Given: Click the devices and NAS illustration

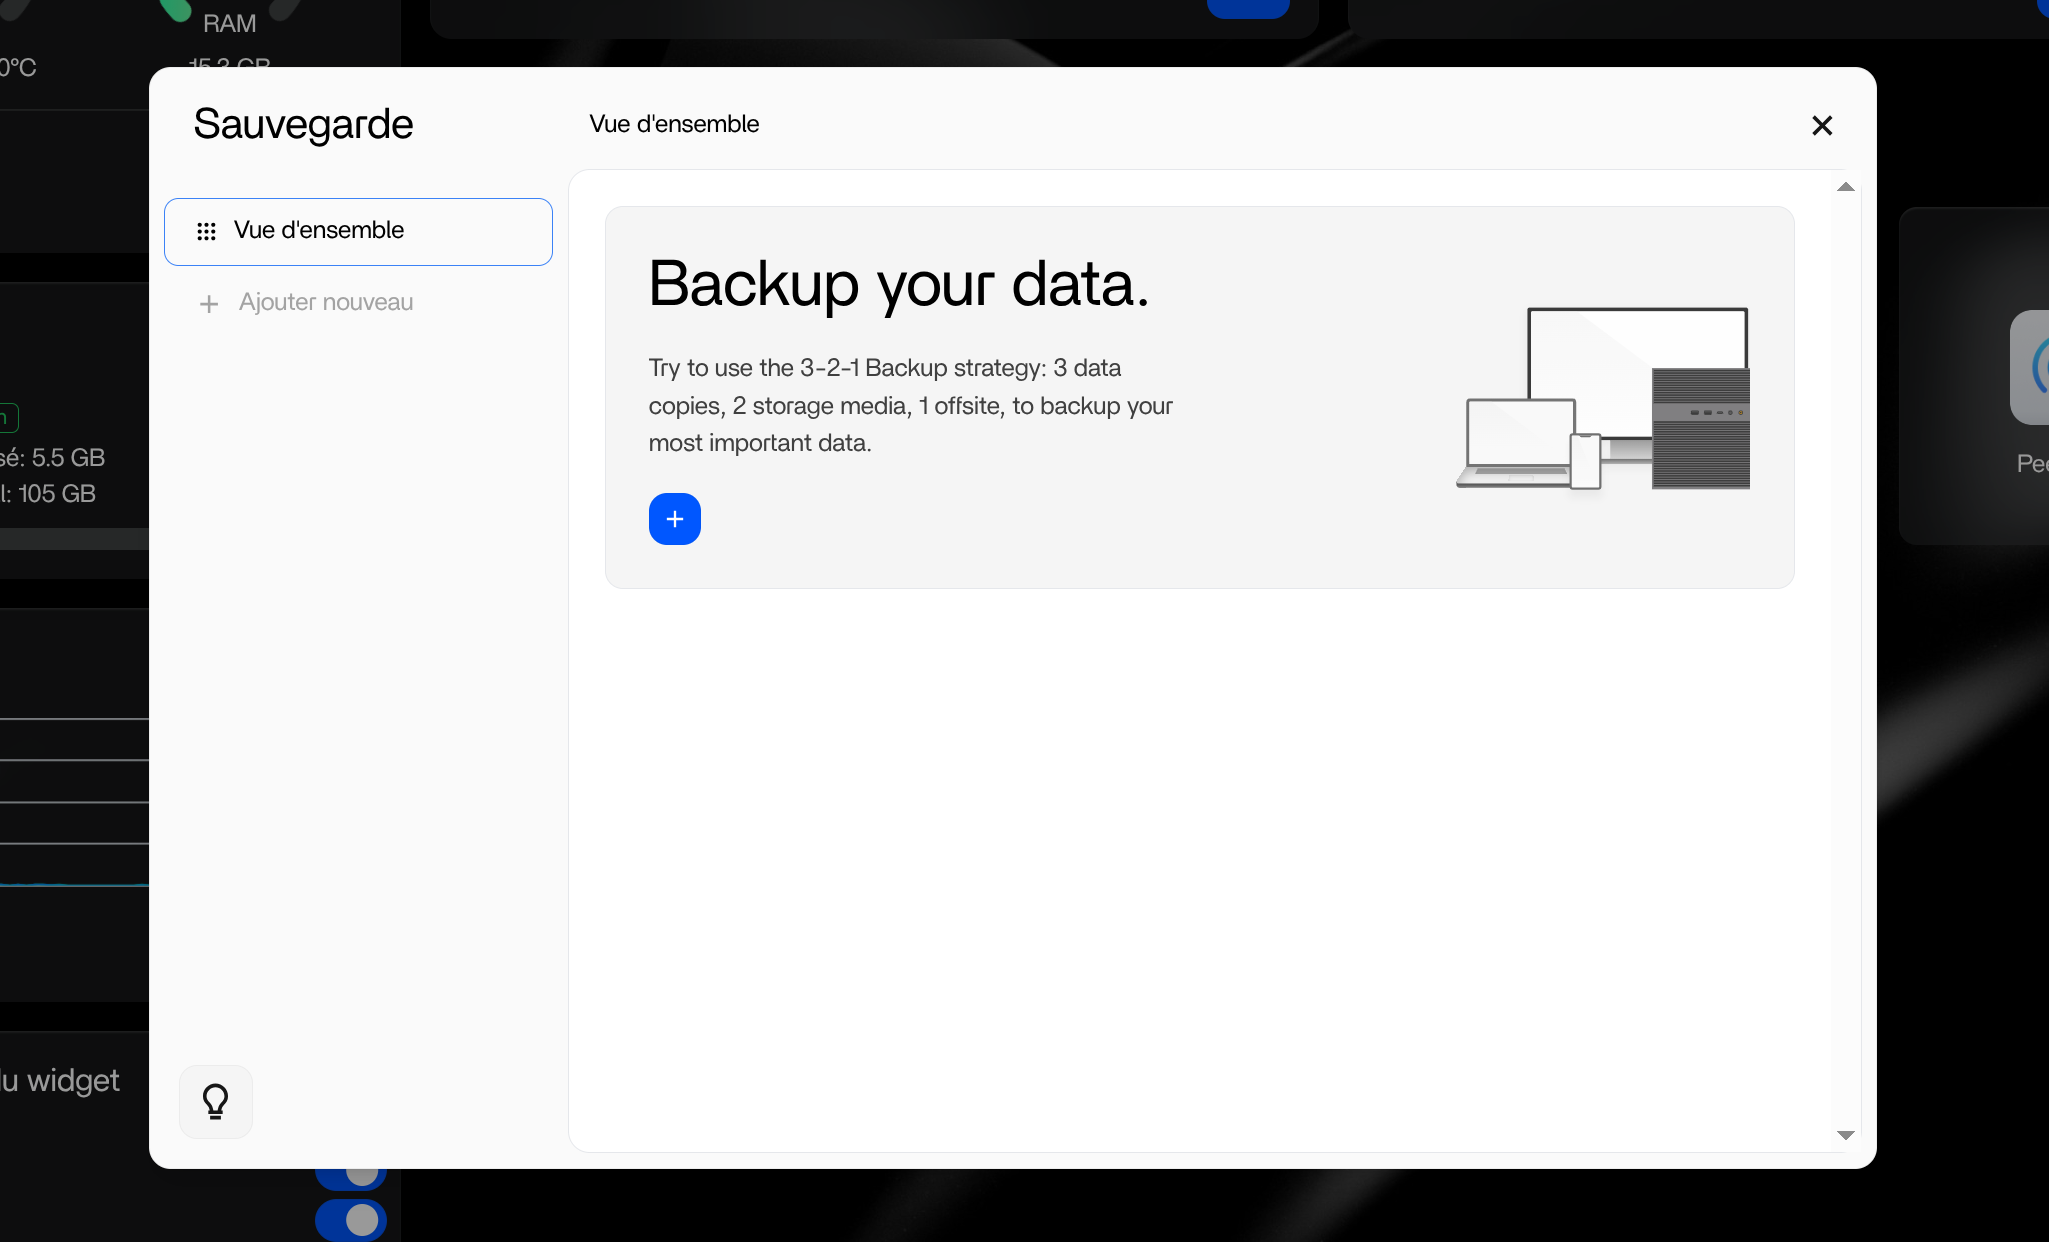Looking at the screenshot, I should coord(1604,399).
